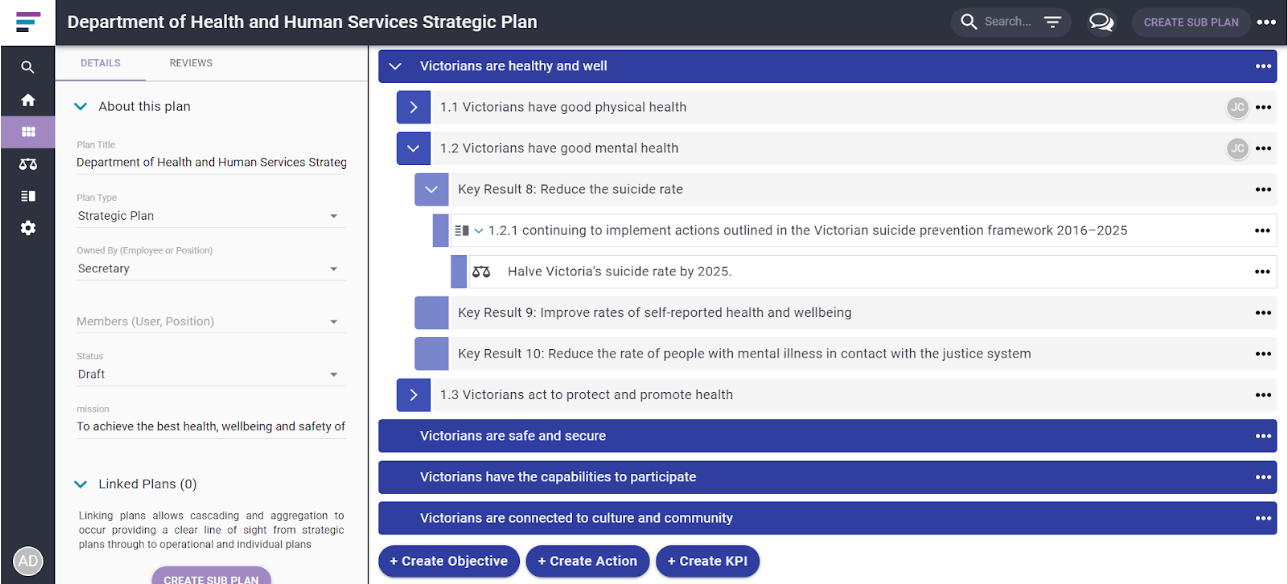This screenshot has height=584, width=1287.
Task: Open settings gear in left sidebar
Action: coord(28,228)
